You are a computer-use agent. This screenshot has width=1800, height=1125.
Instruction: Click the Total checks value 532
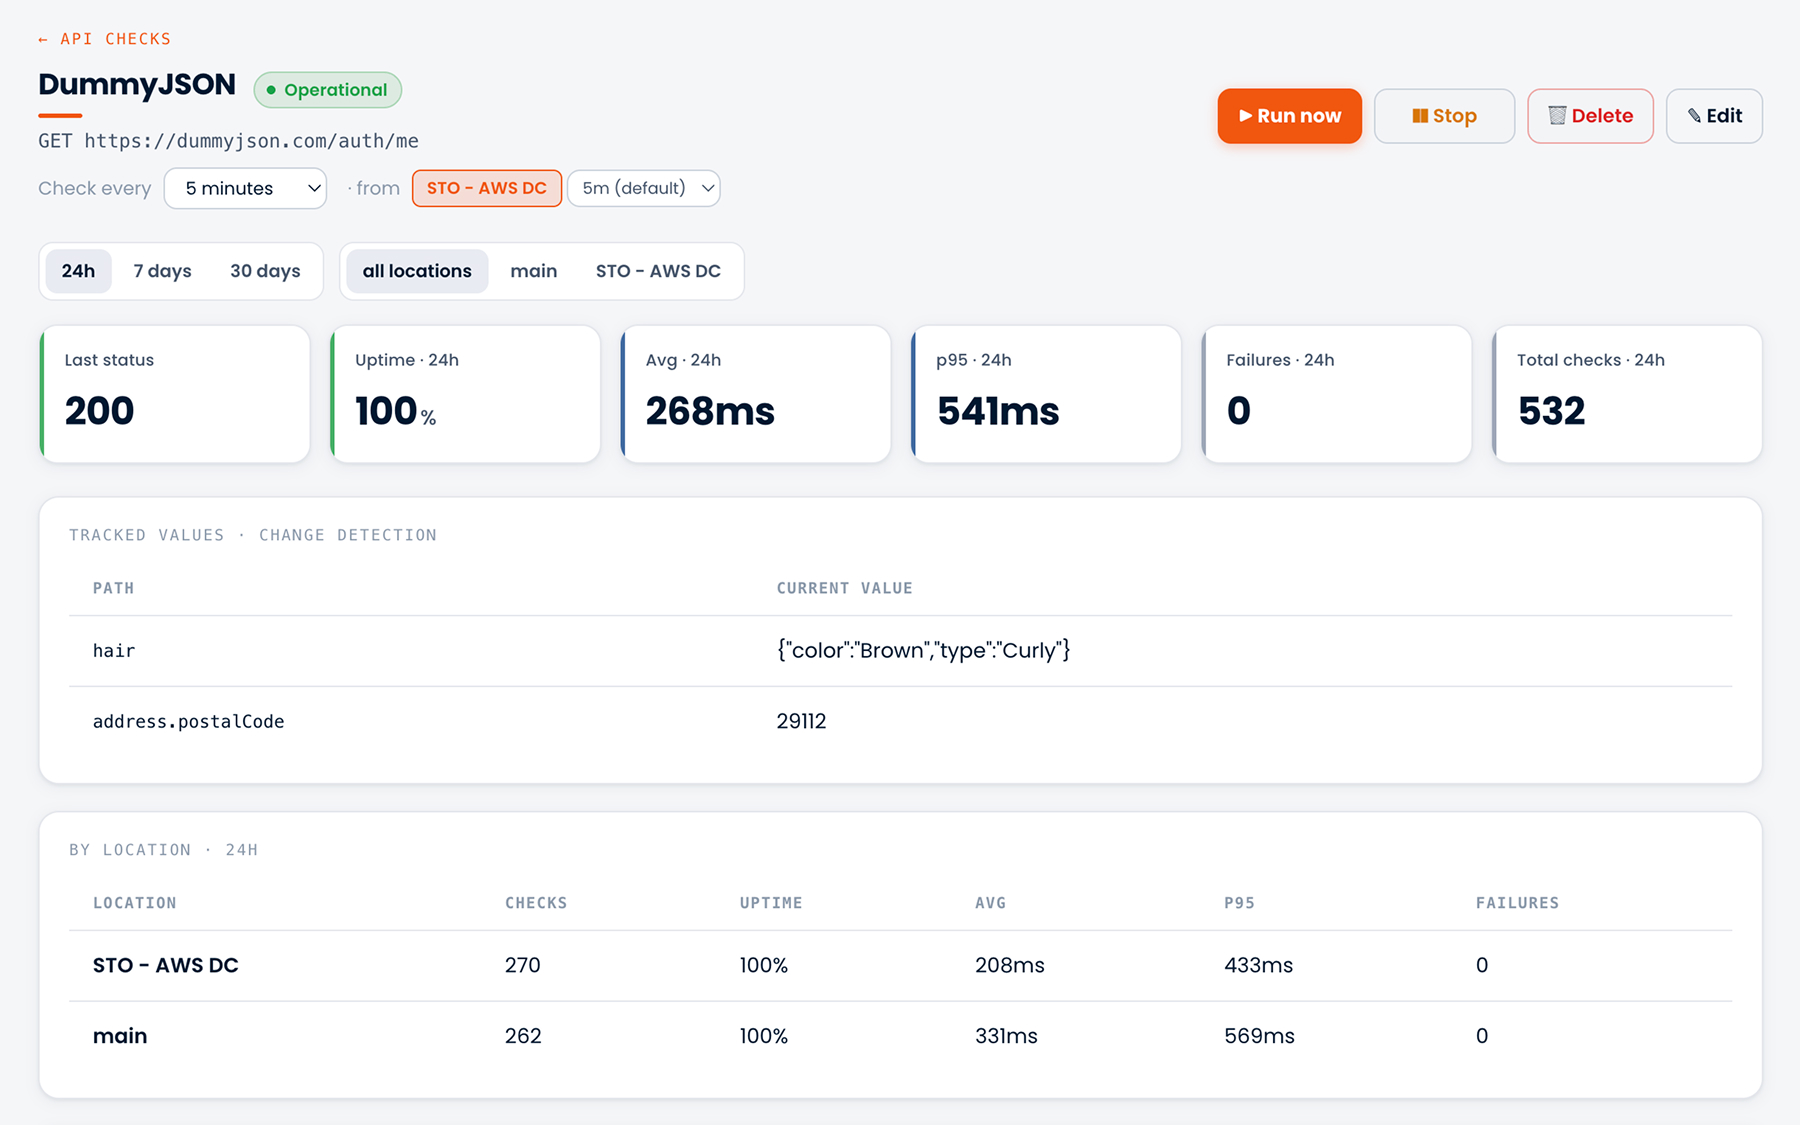click(1551, 411)
